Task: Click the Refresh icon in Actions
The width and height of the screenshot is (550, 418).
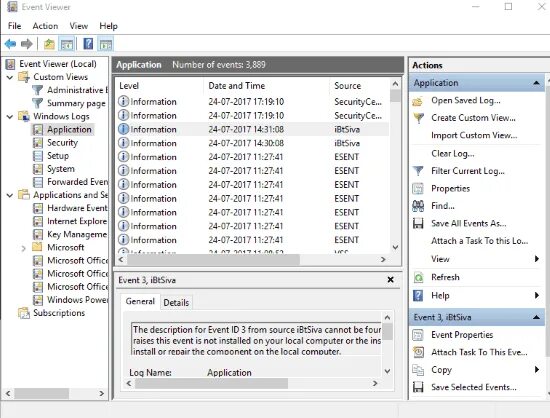Action: (418, 277)
